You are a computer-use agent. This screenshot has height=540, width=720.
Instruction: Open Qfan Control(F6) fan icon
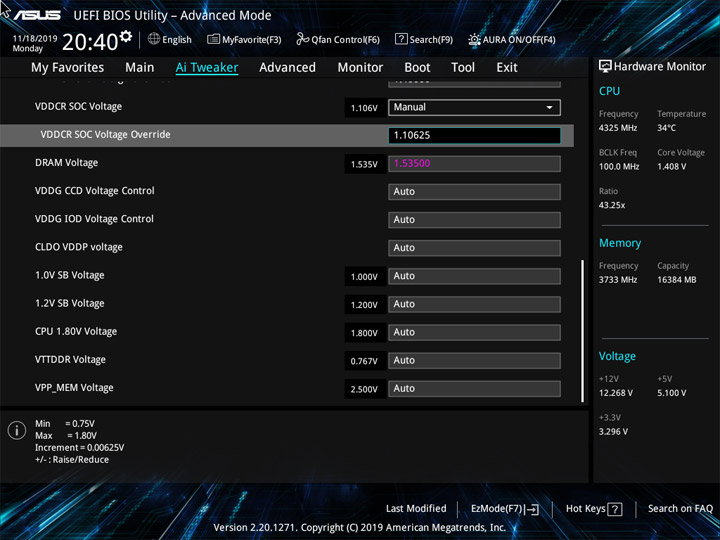coord(302,39)
